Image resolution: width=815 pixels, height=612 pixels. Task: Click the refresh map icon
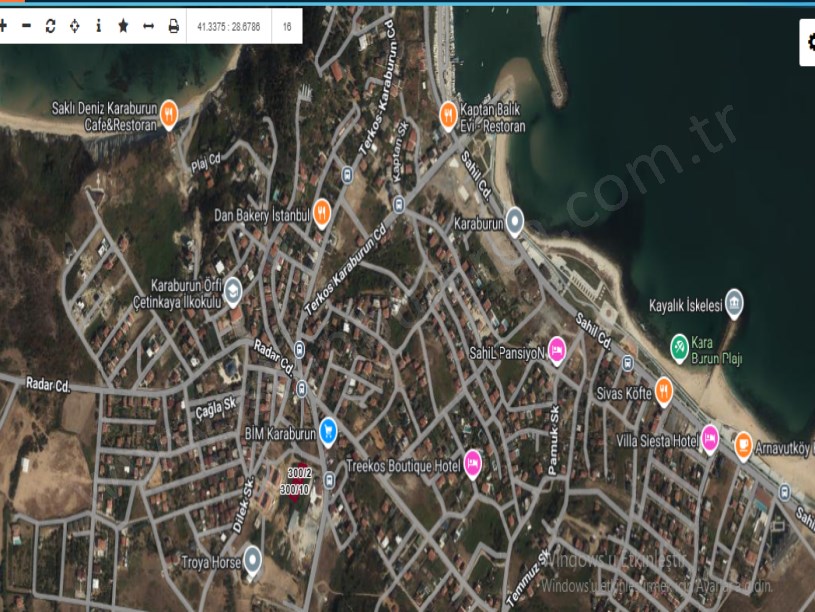pos(50,25)
